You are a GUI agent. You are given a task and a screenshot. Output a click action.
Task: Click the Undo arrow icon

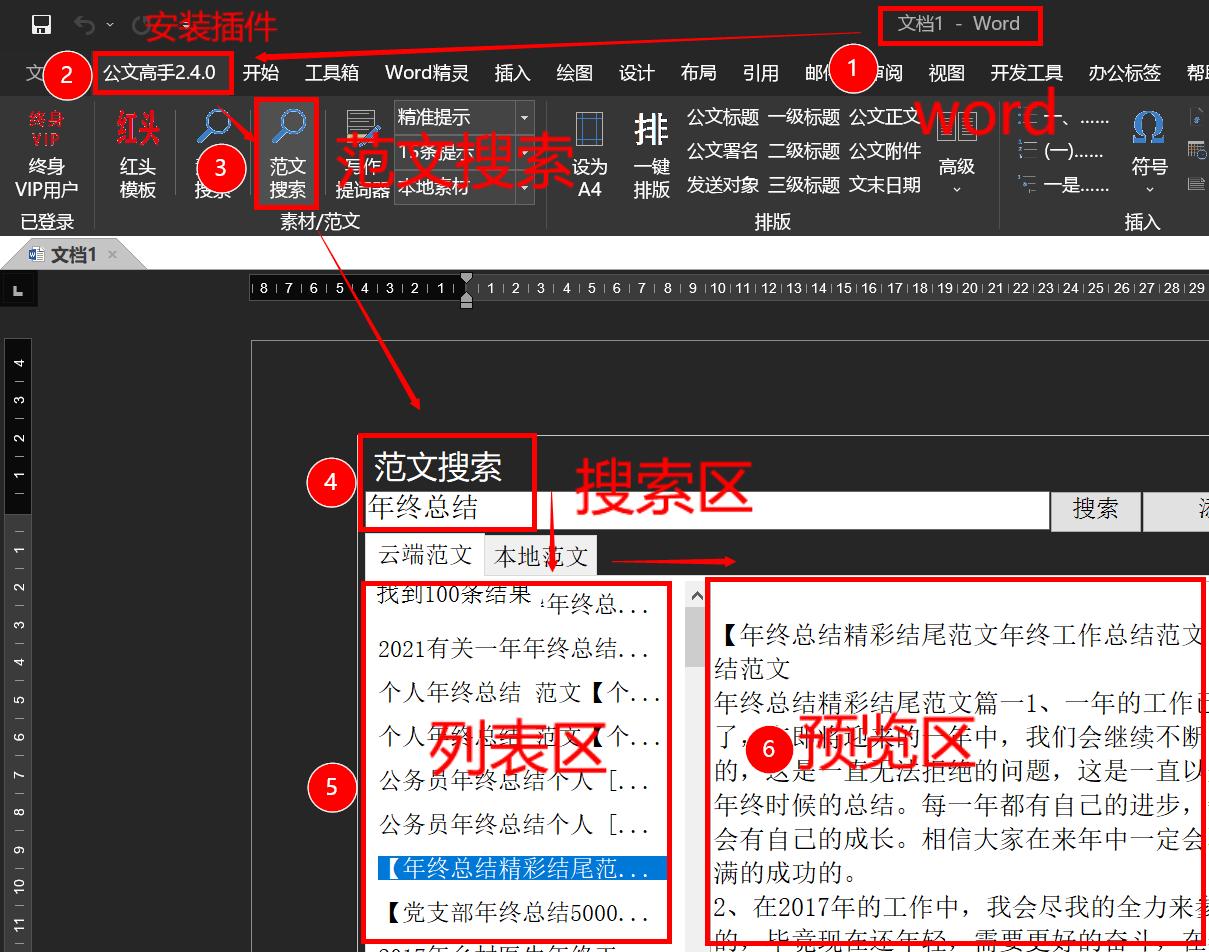coord(85,24)
